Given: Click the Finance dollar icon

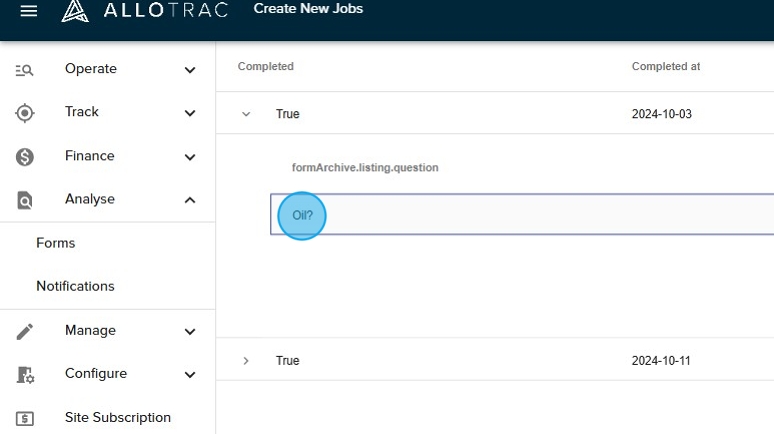Looking at the screenshot, I should 25,157.
